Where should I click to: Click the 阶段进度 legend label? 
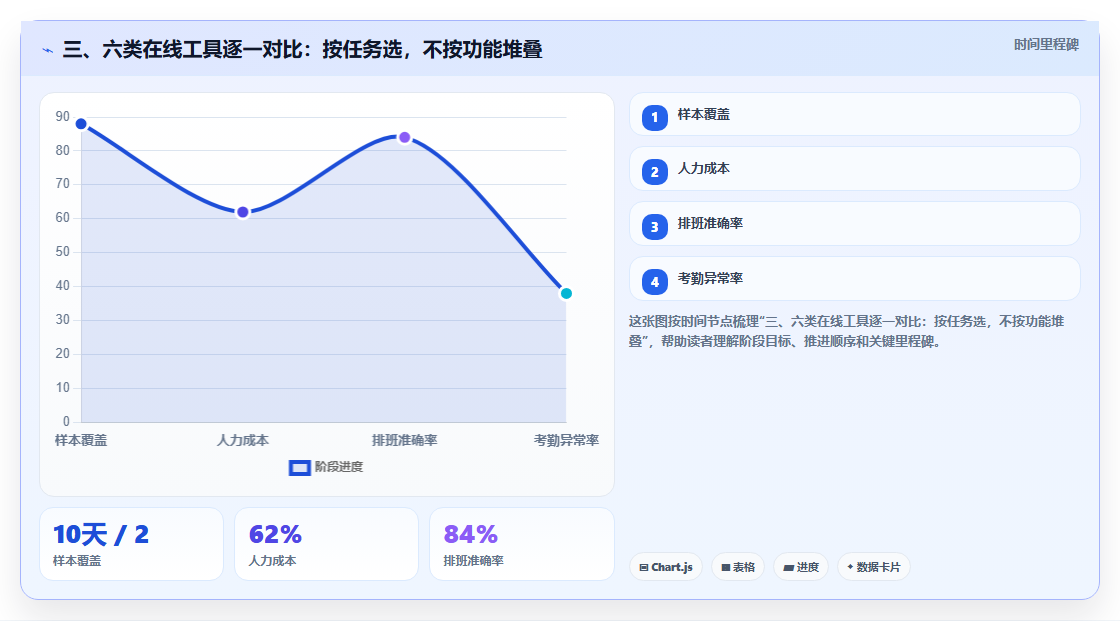pos(339,467)
